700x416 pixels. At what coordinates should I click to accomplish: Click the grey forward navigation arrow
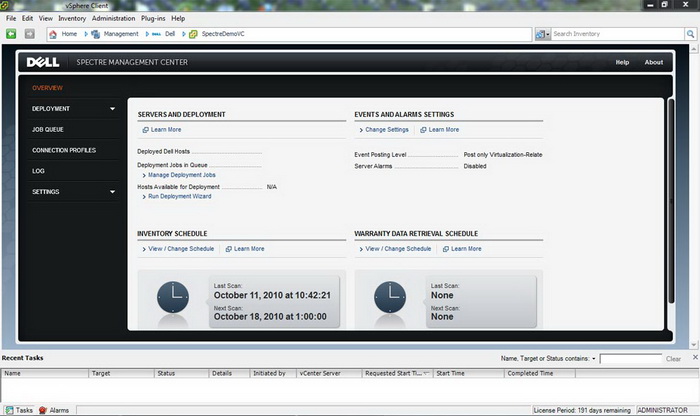29,34
